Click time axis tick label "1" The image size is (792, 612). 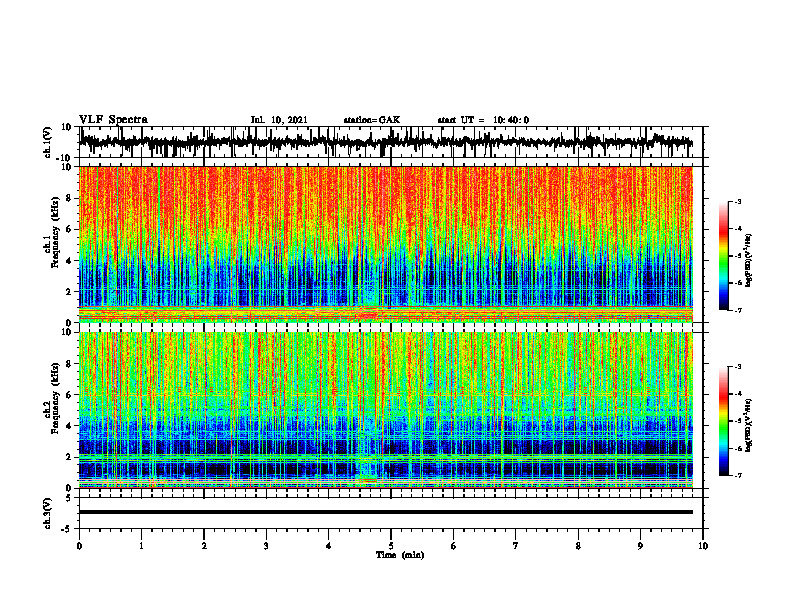141,546
